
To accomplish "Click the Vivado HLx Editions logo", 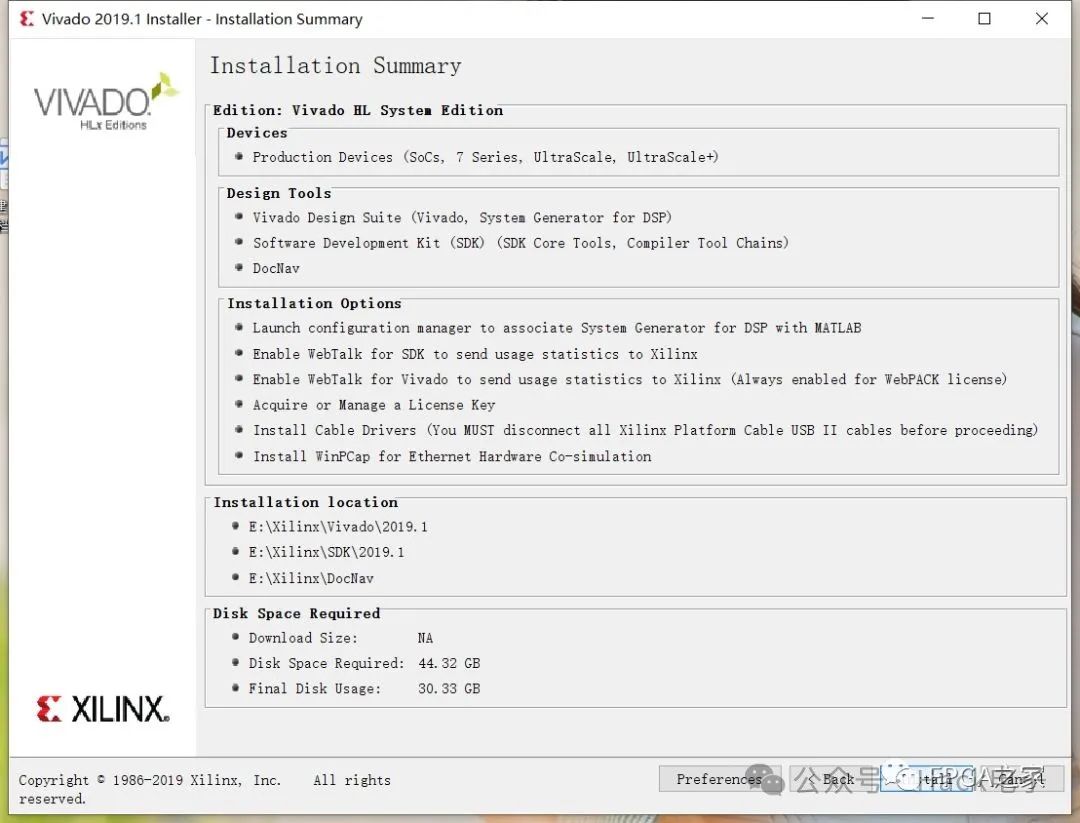I will tap(105, 101).
